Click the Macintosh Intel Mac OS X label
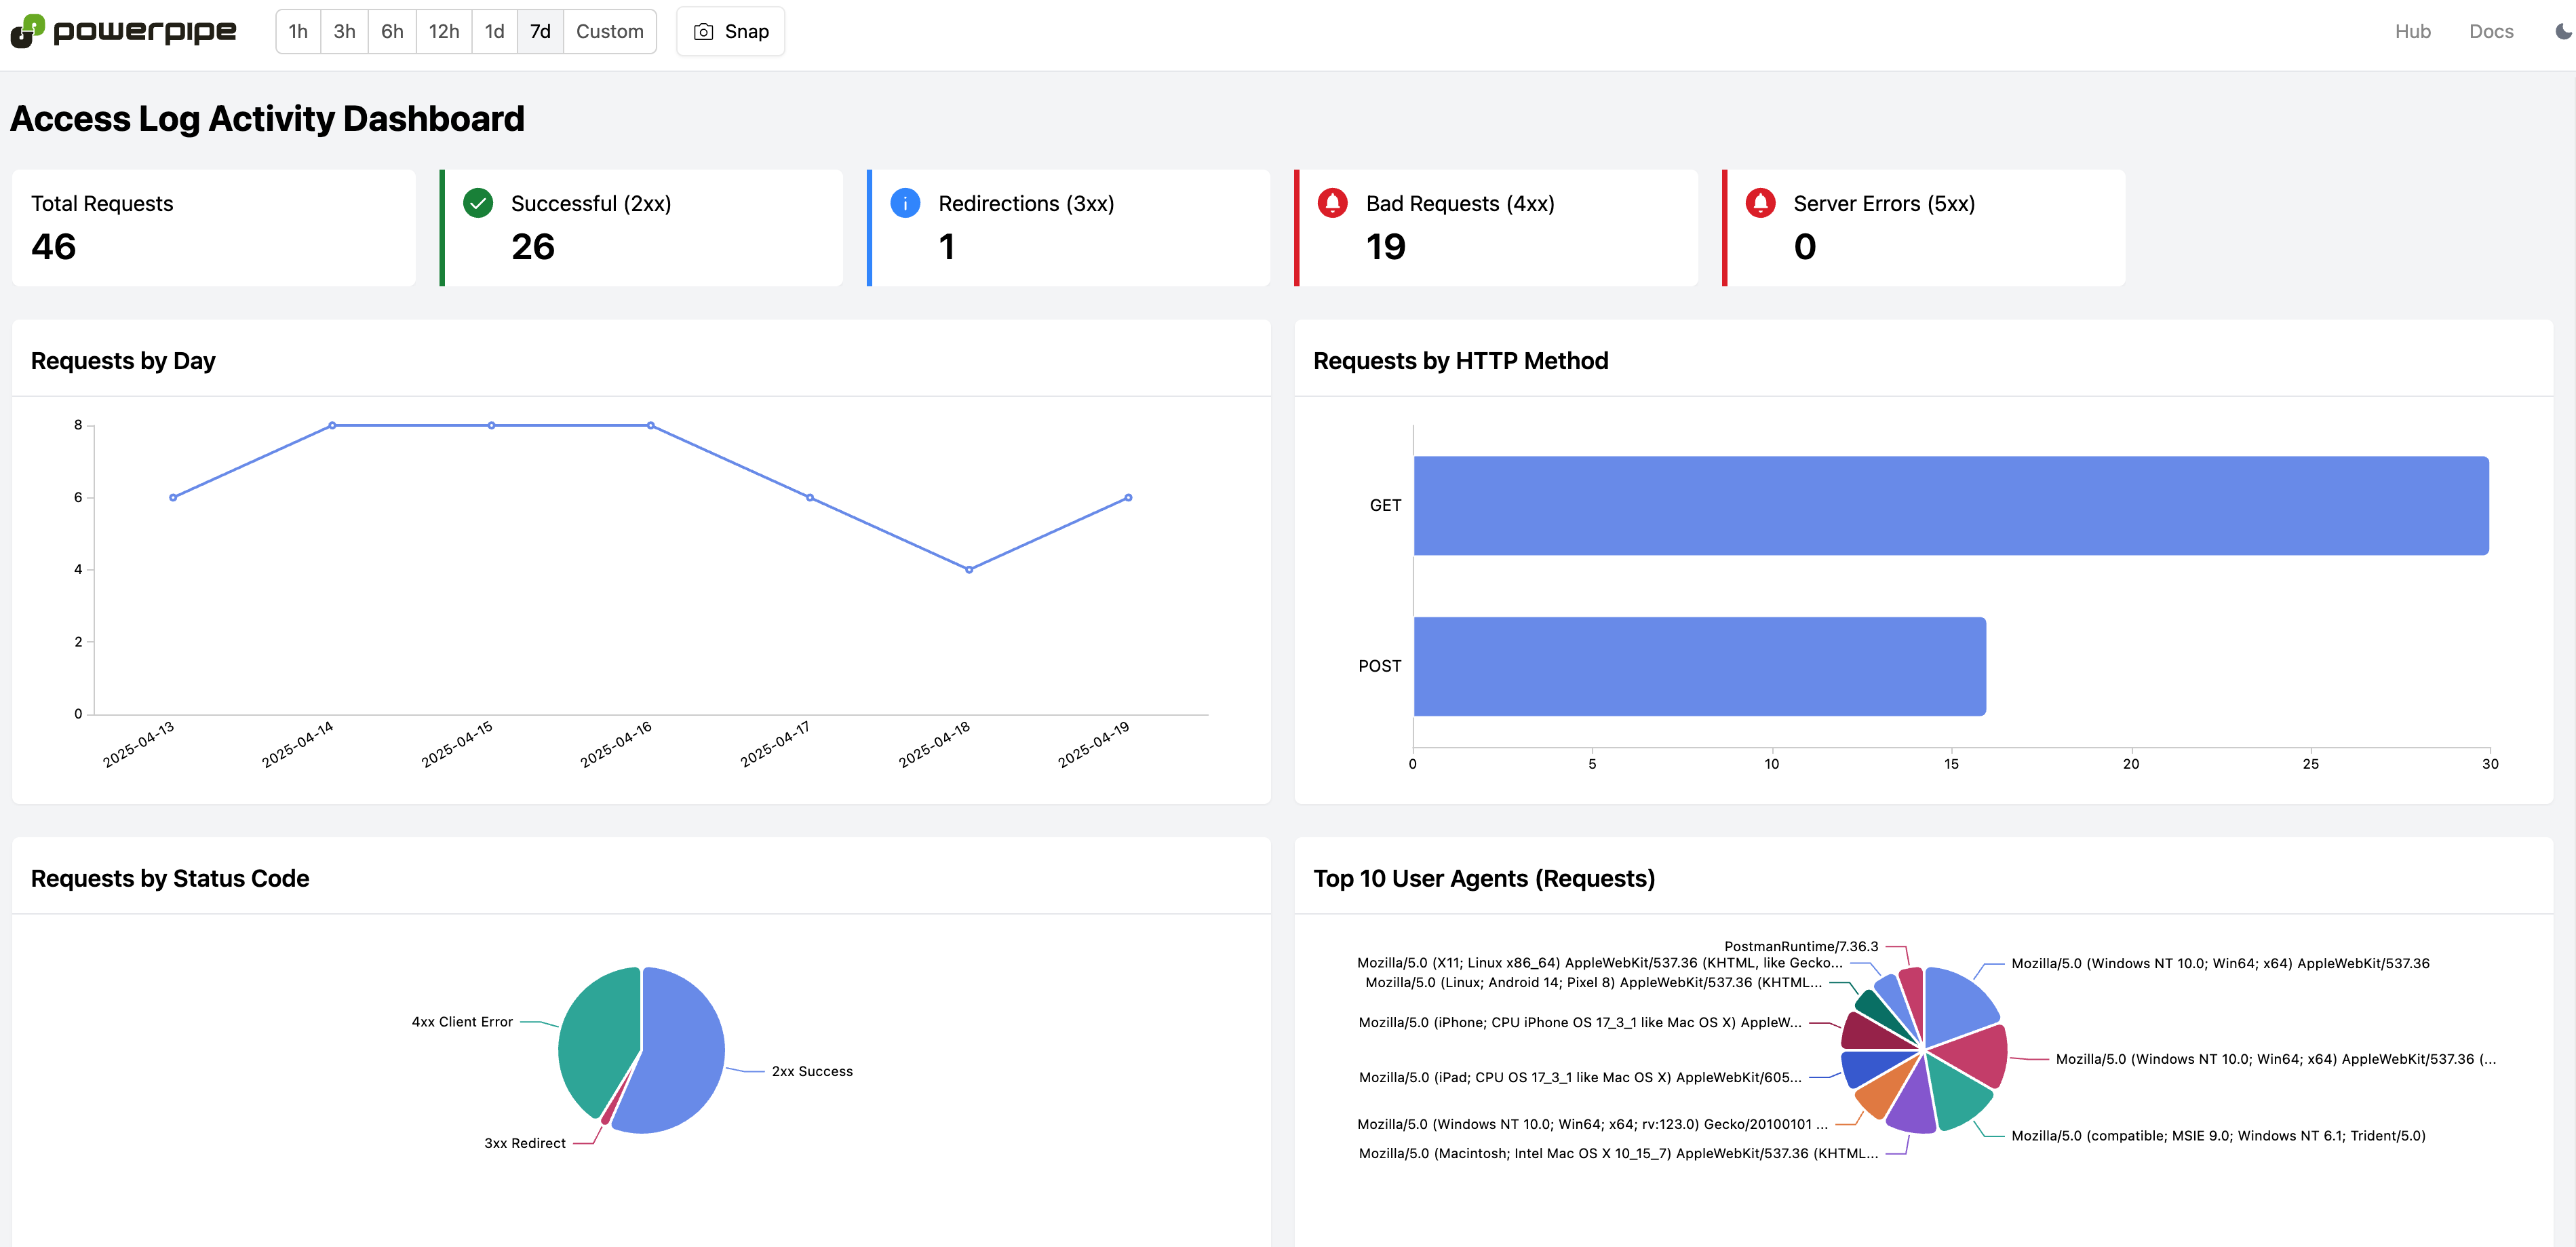2576x1247 pixels. (1618, 1153)
